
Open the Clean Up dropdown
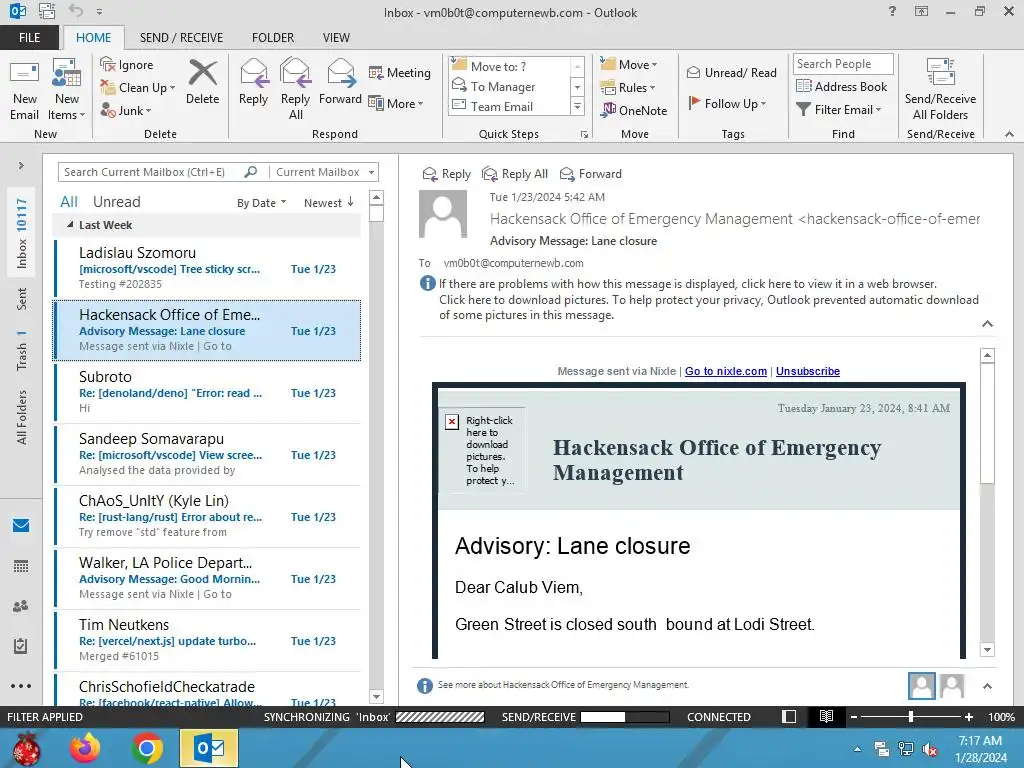(138, 88)
